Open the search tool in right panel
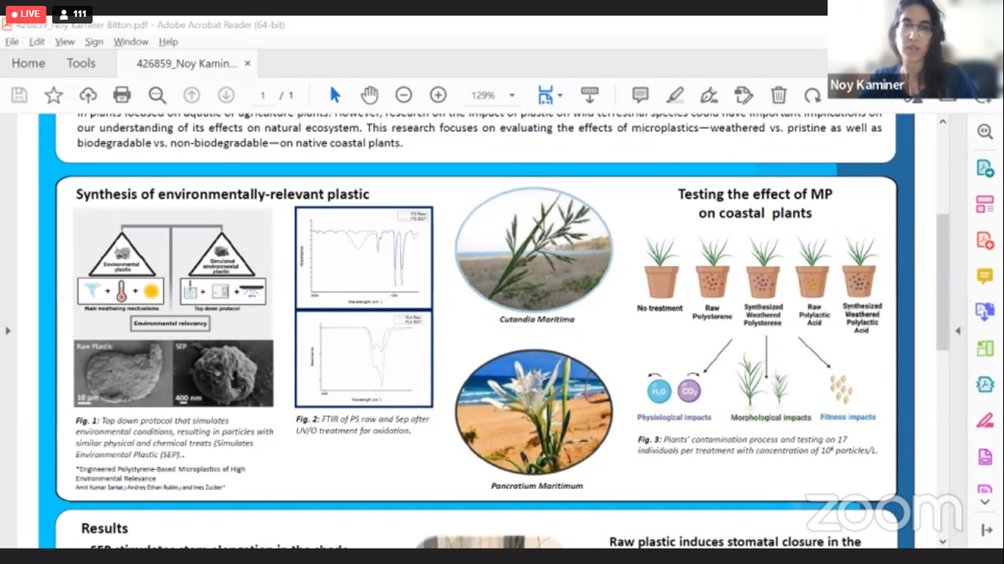Image resolution: width=1004 pixels, height=564 pixels. tap(985, 132)
